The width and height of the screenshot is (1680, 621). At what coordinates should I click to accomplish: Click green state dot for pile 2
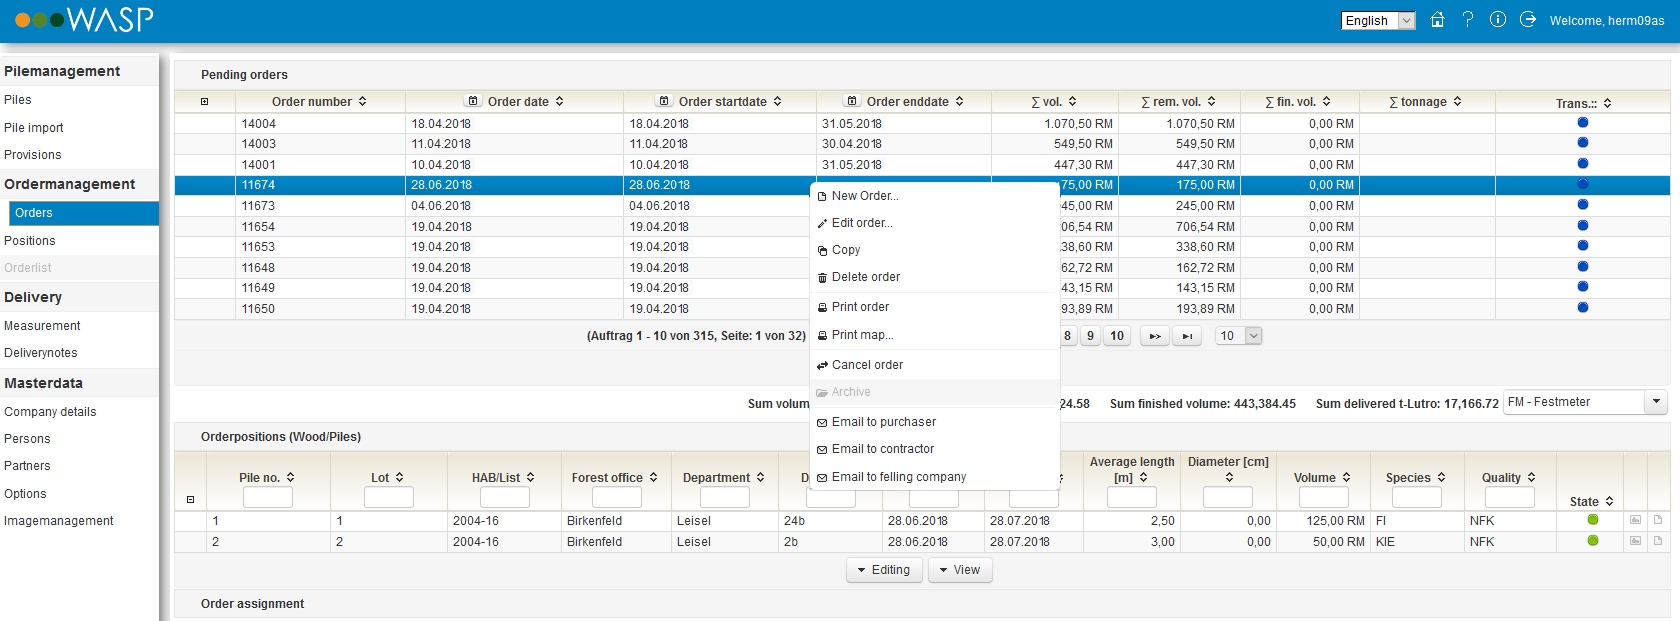[1593, 540]
